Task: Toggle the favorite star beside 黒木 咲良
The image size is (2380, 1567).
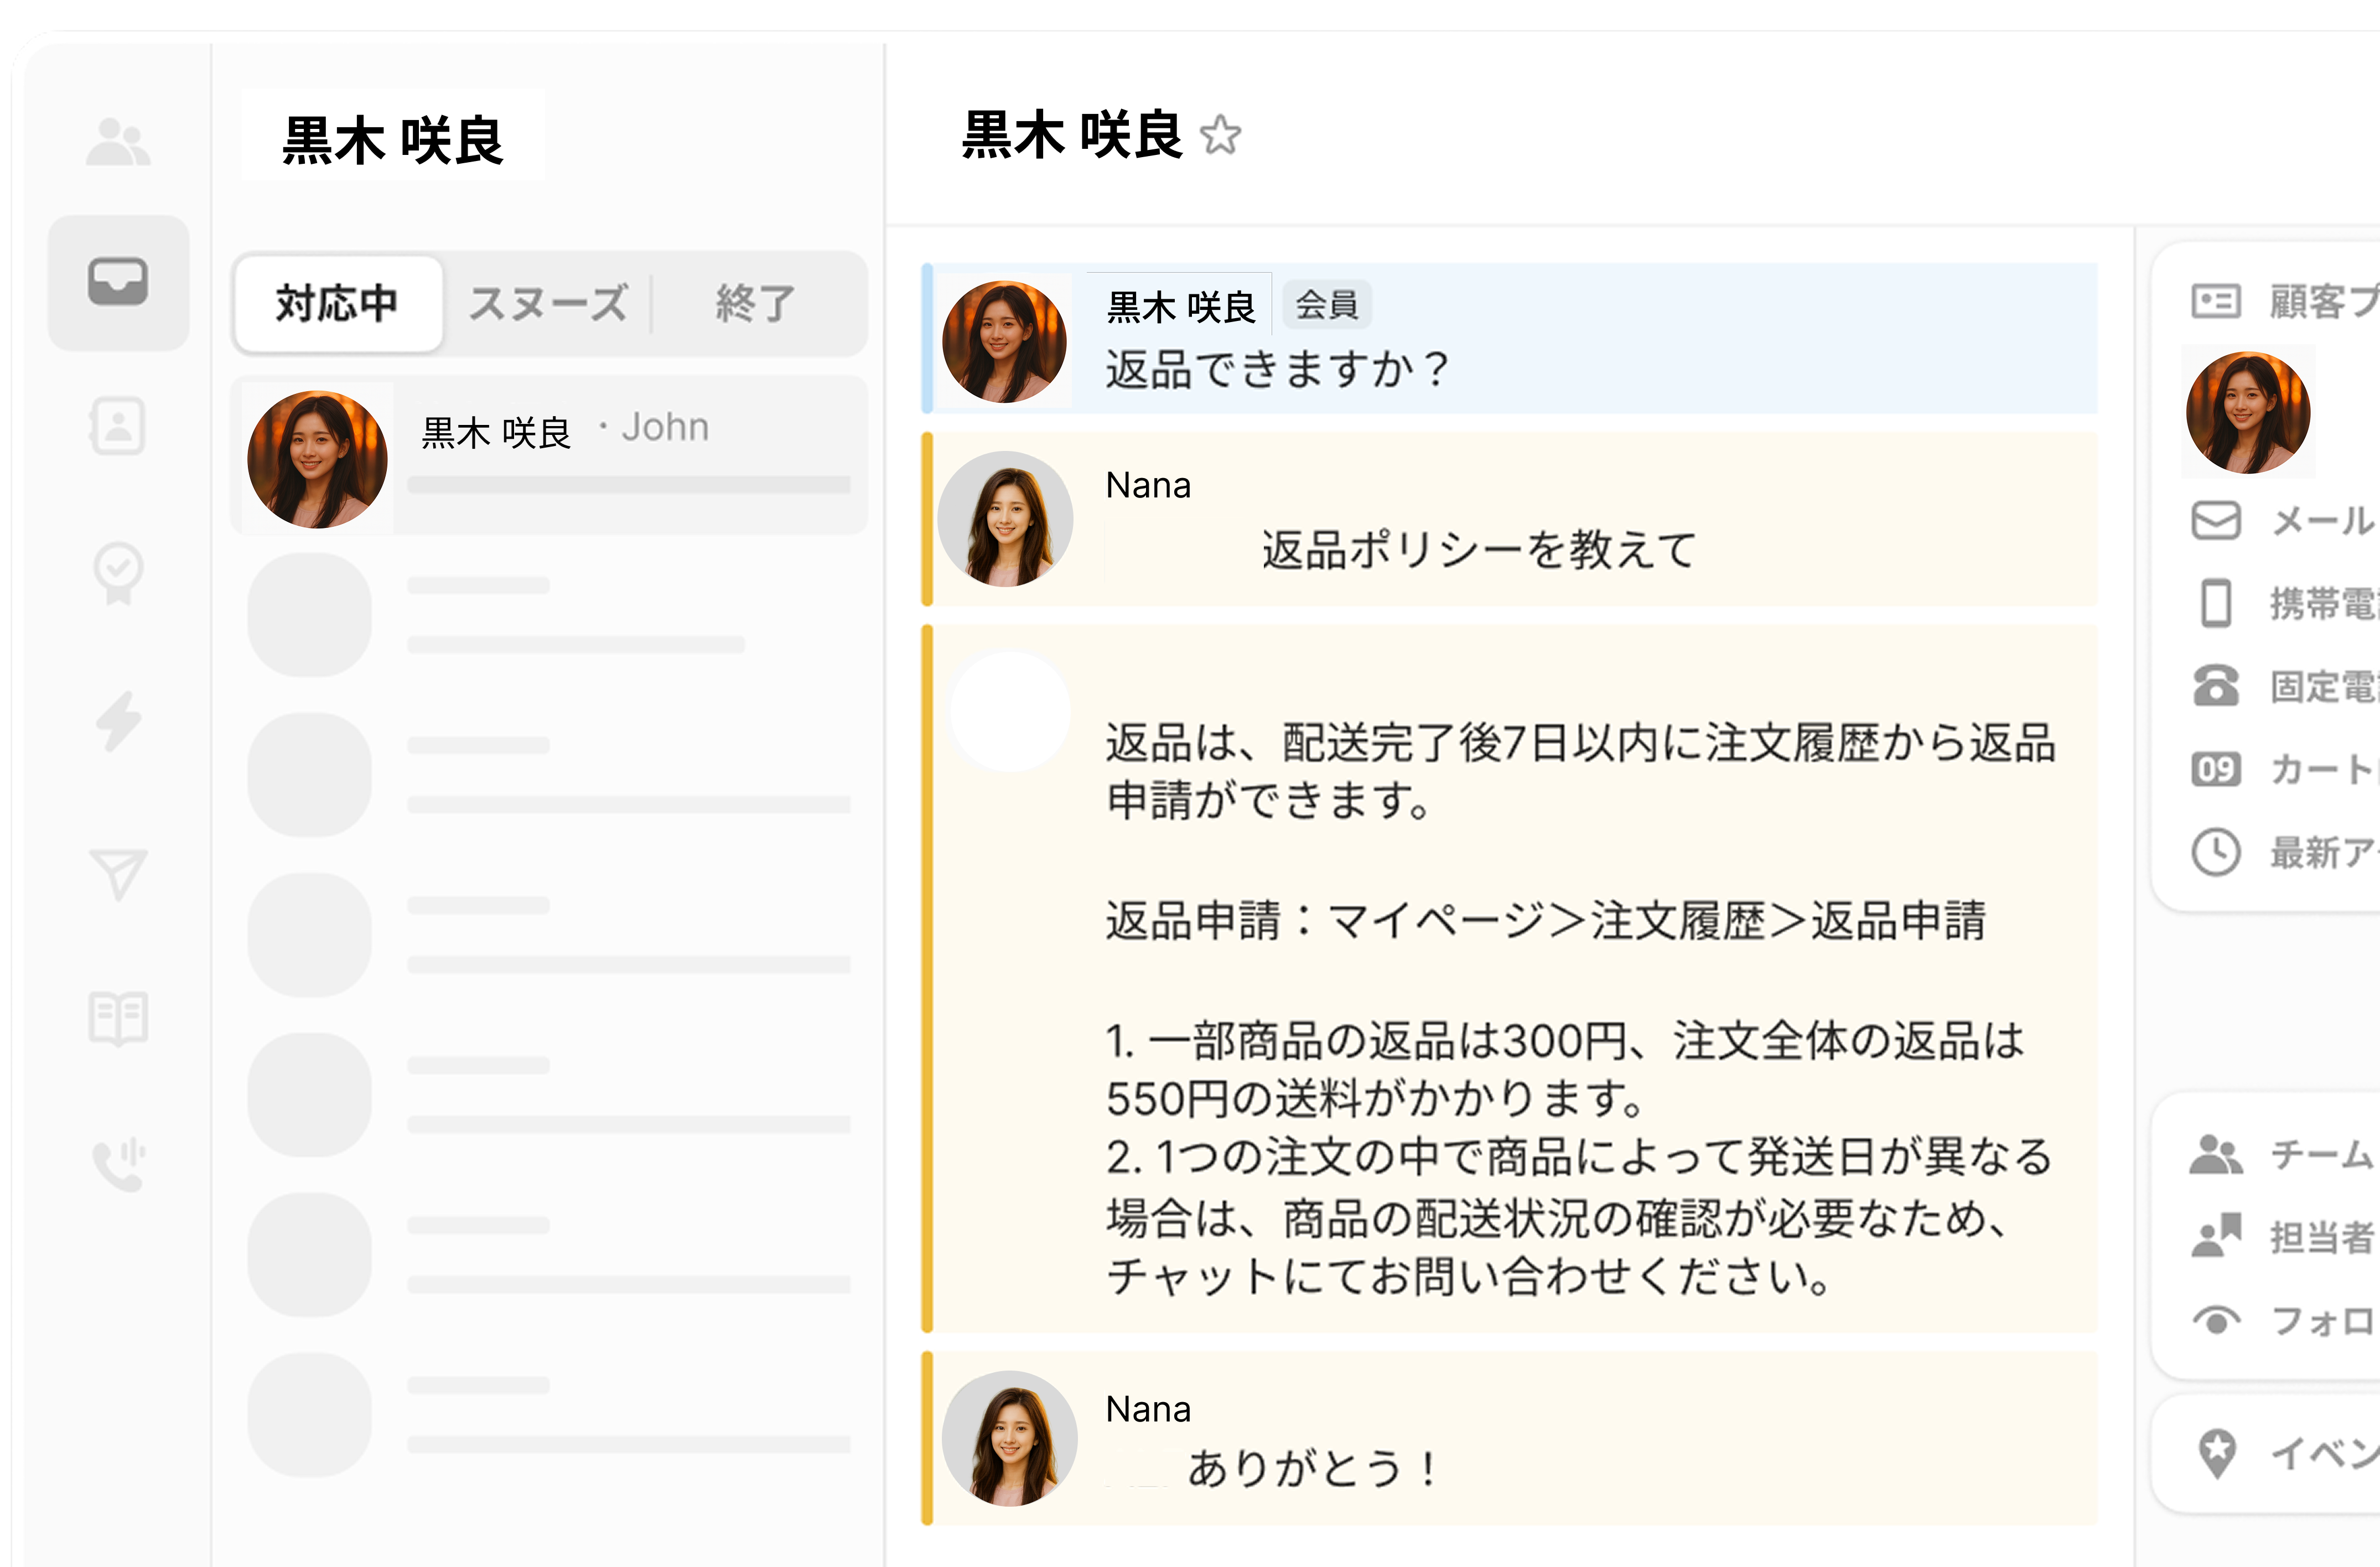Action: [x=1220, y=136]
